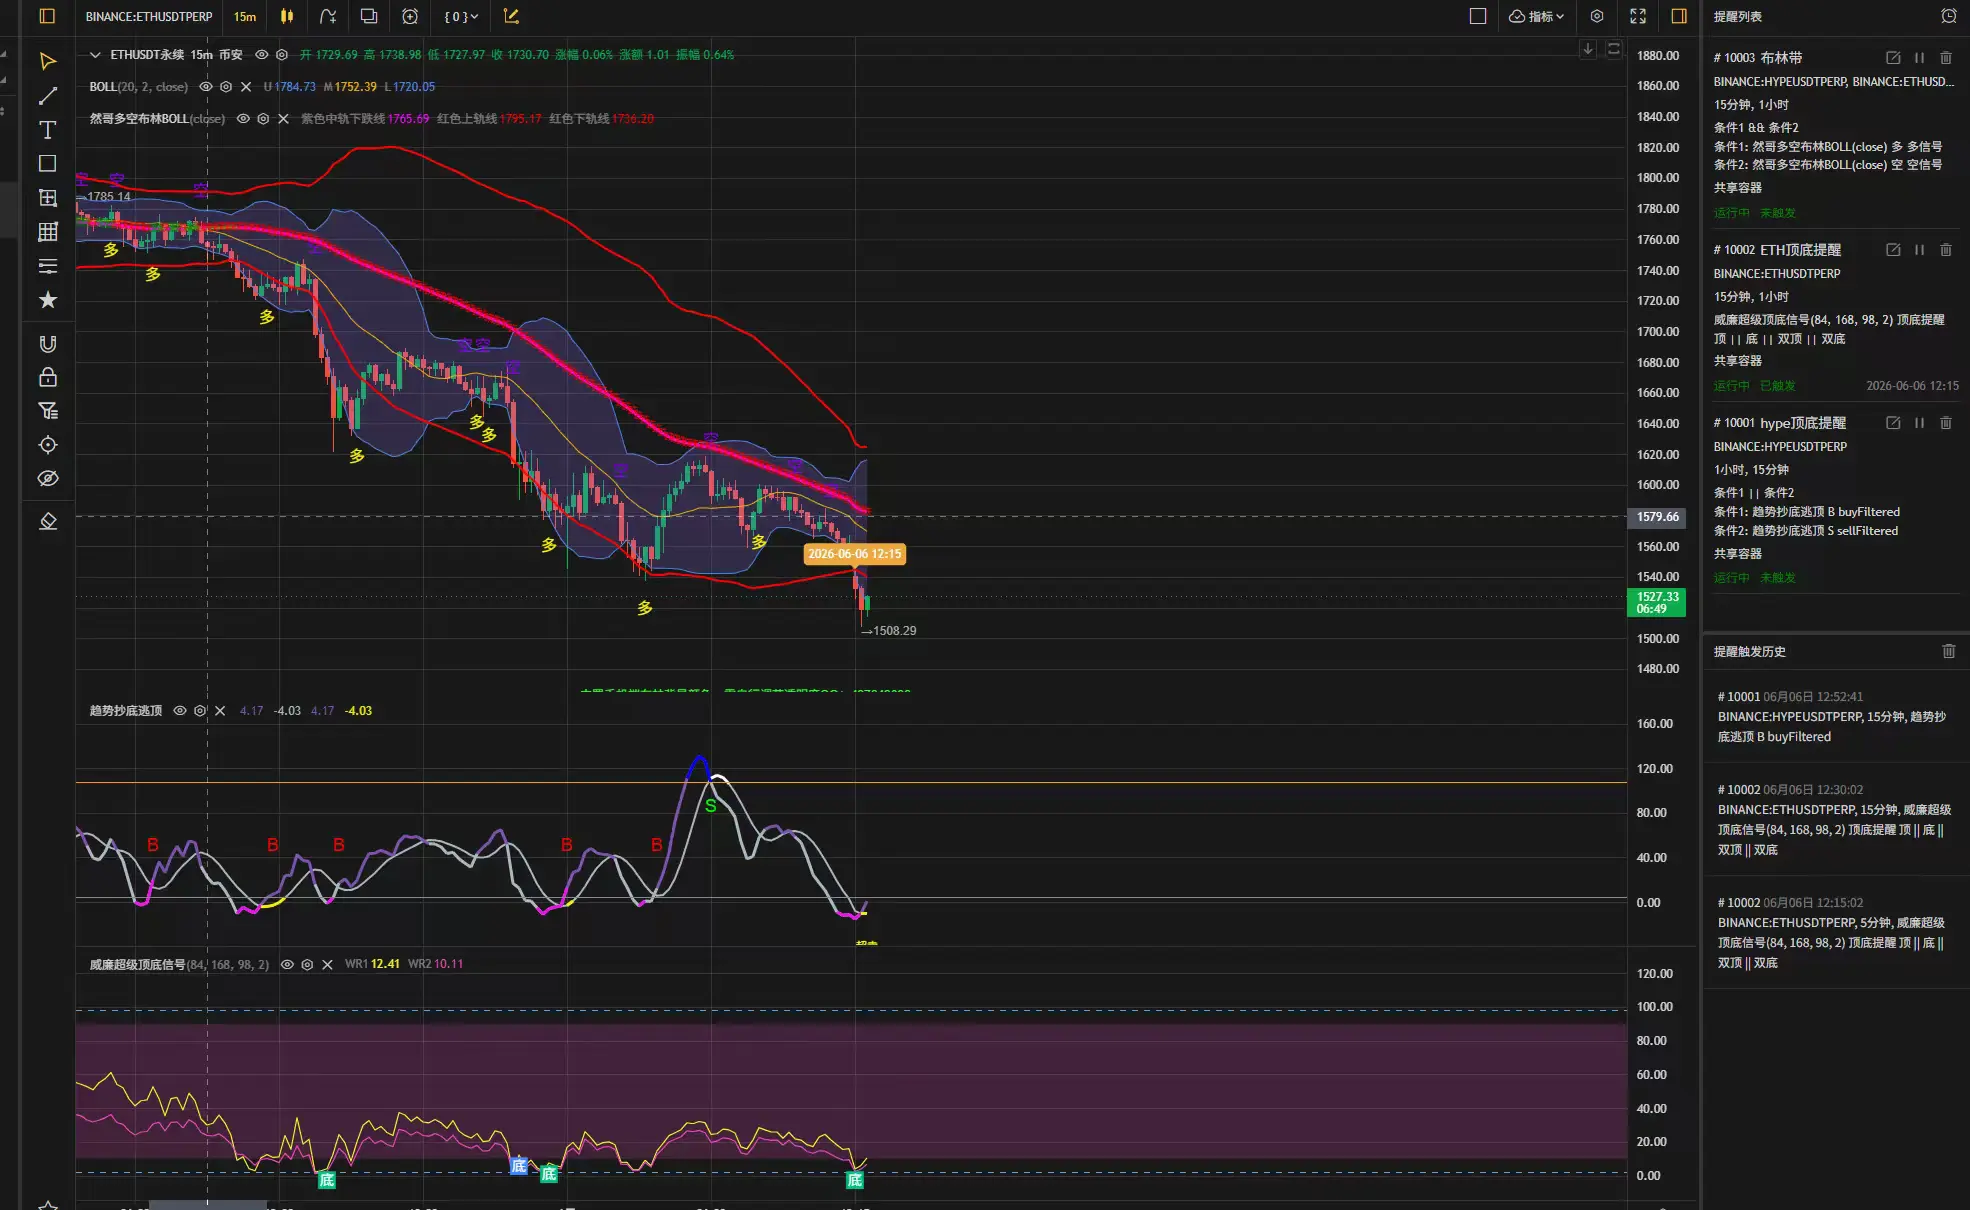Click the alarm clock icon beside 提醒列表
The height and width of the screenshot is (1210, 1970).
coord(1949,16)
